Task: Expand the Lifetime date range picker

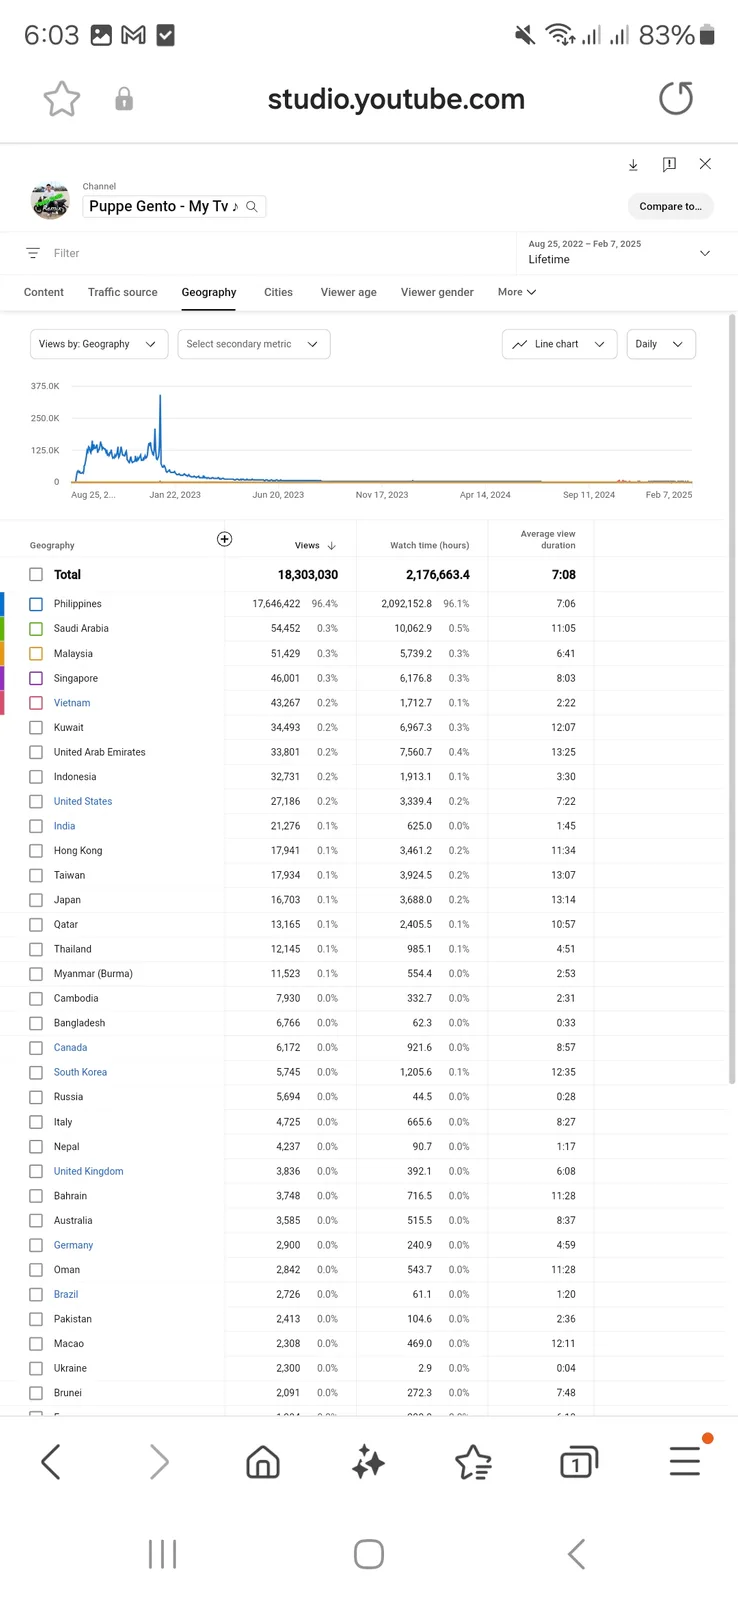Action: 620,253
